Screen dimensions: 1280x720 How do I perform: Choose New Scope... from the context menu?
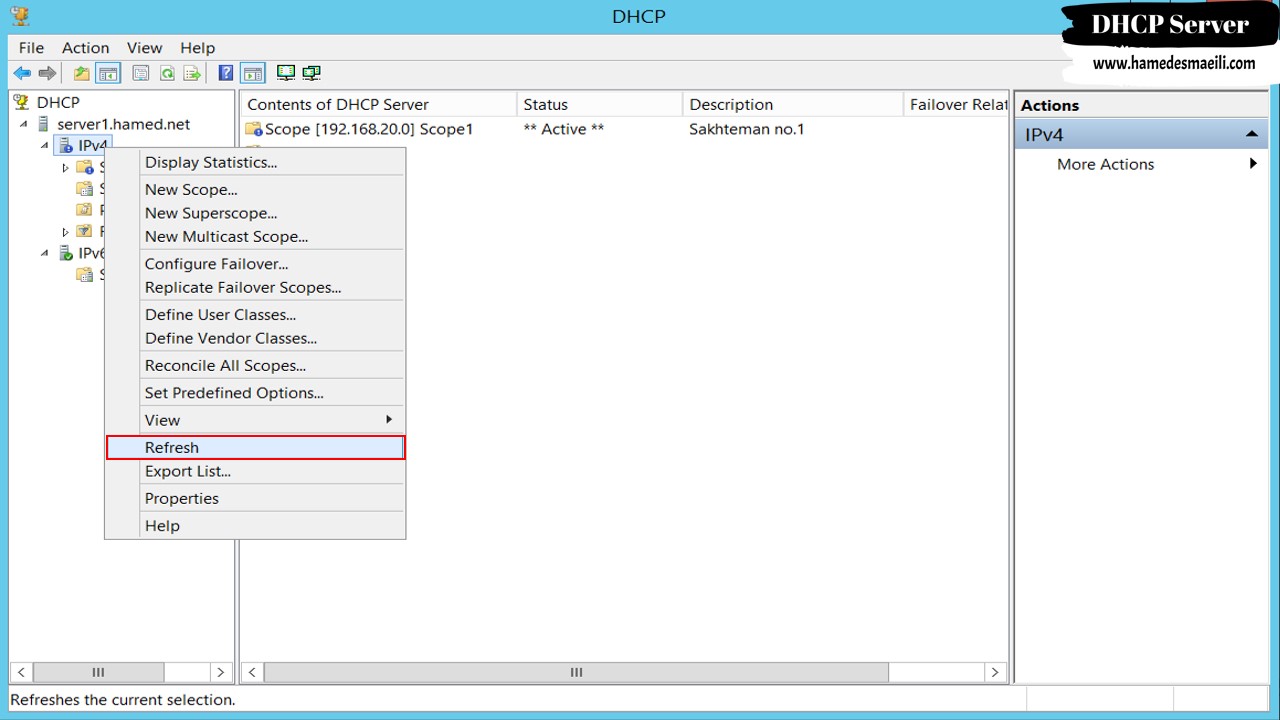(x=255, y=189)
